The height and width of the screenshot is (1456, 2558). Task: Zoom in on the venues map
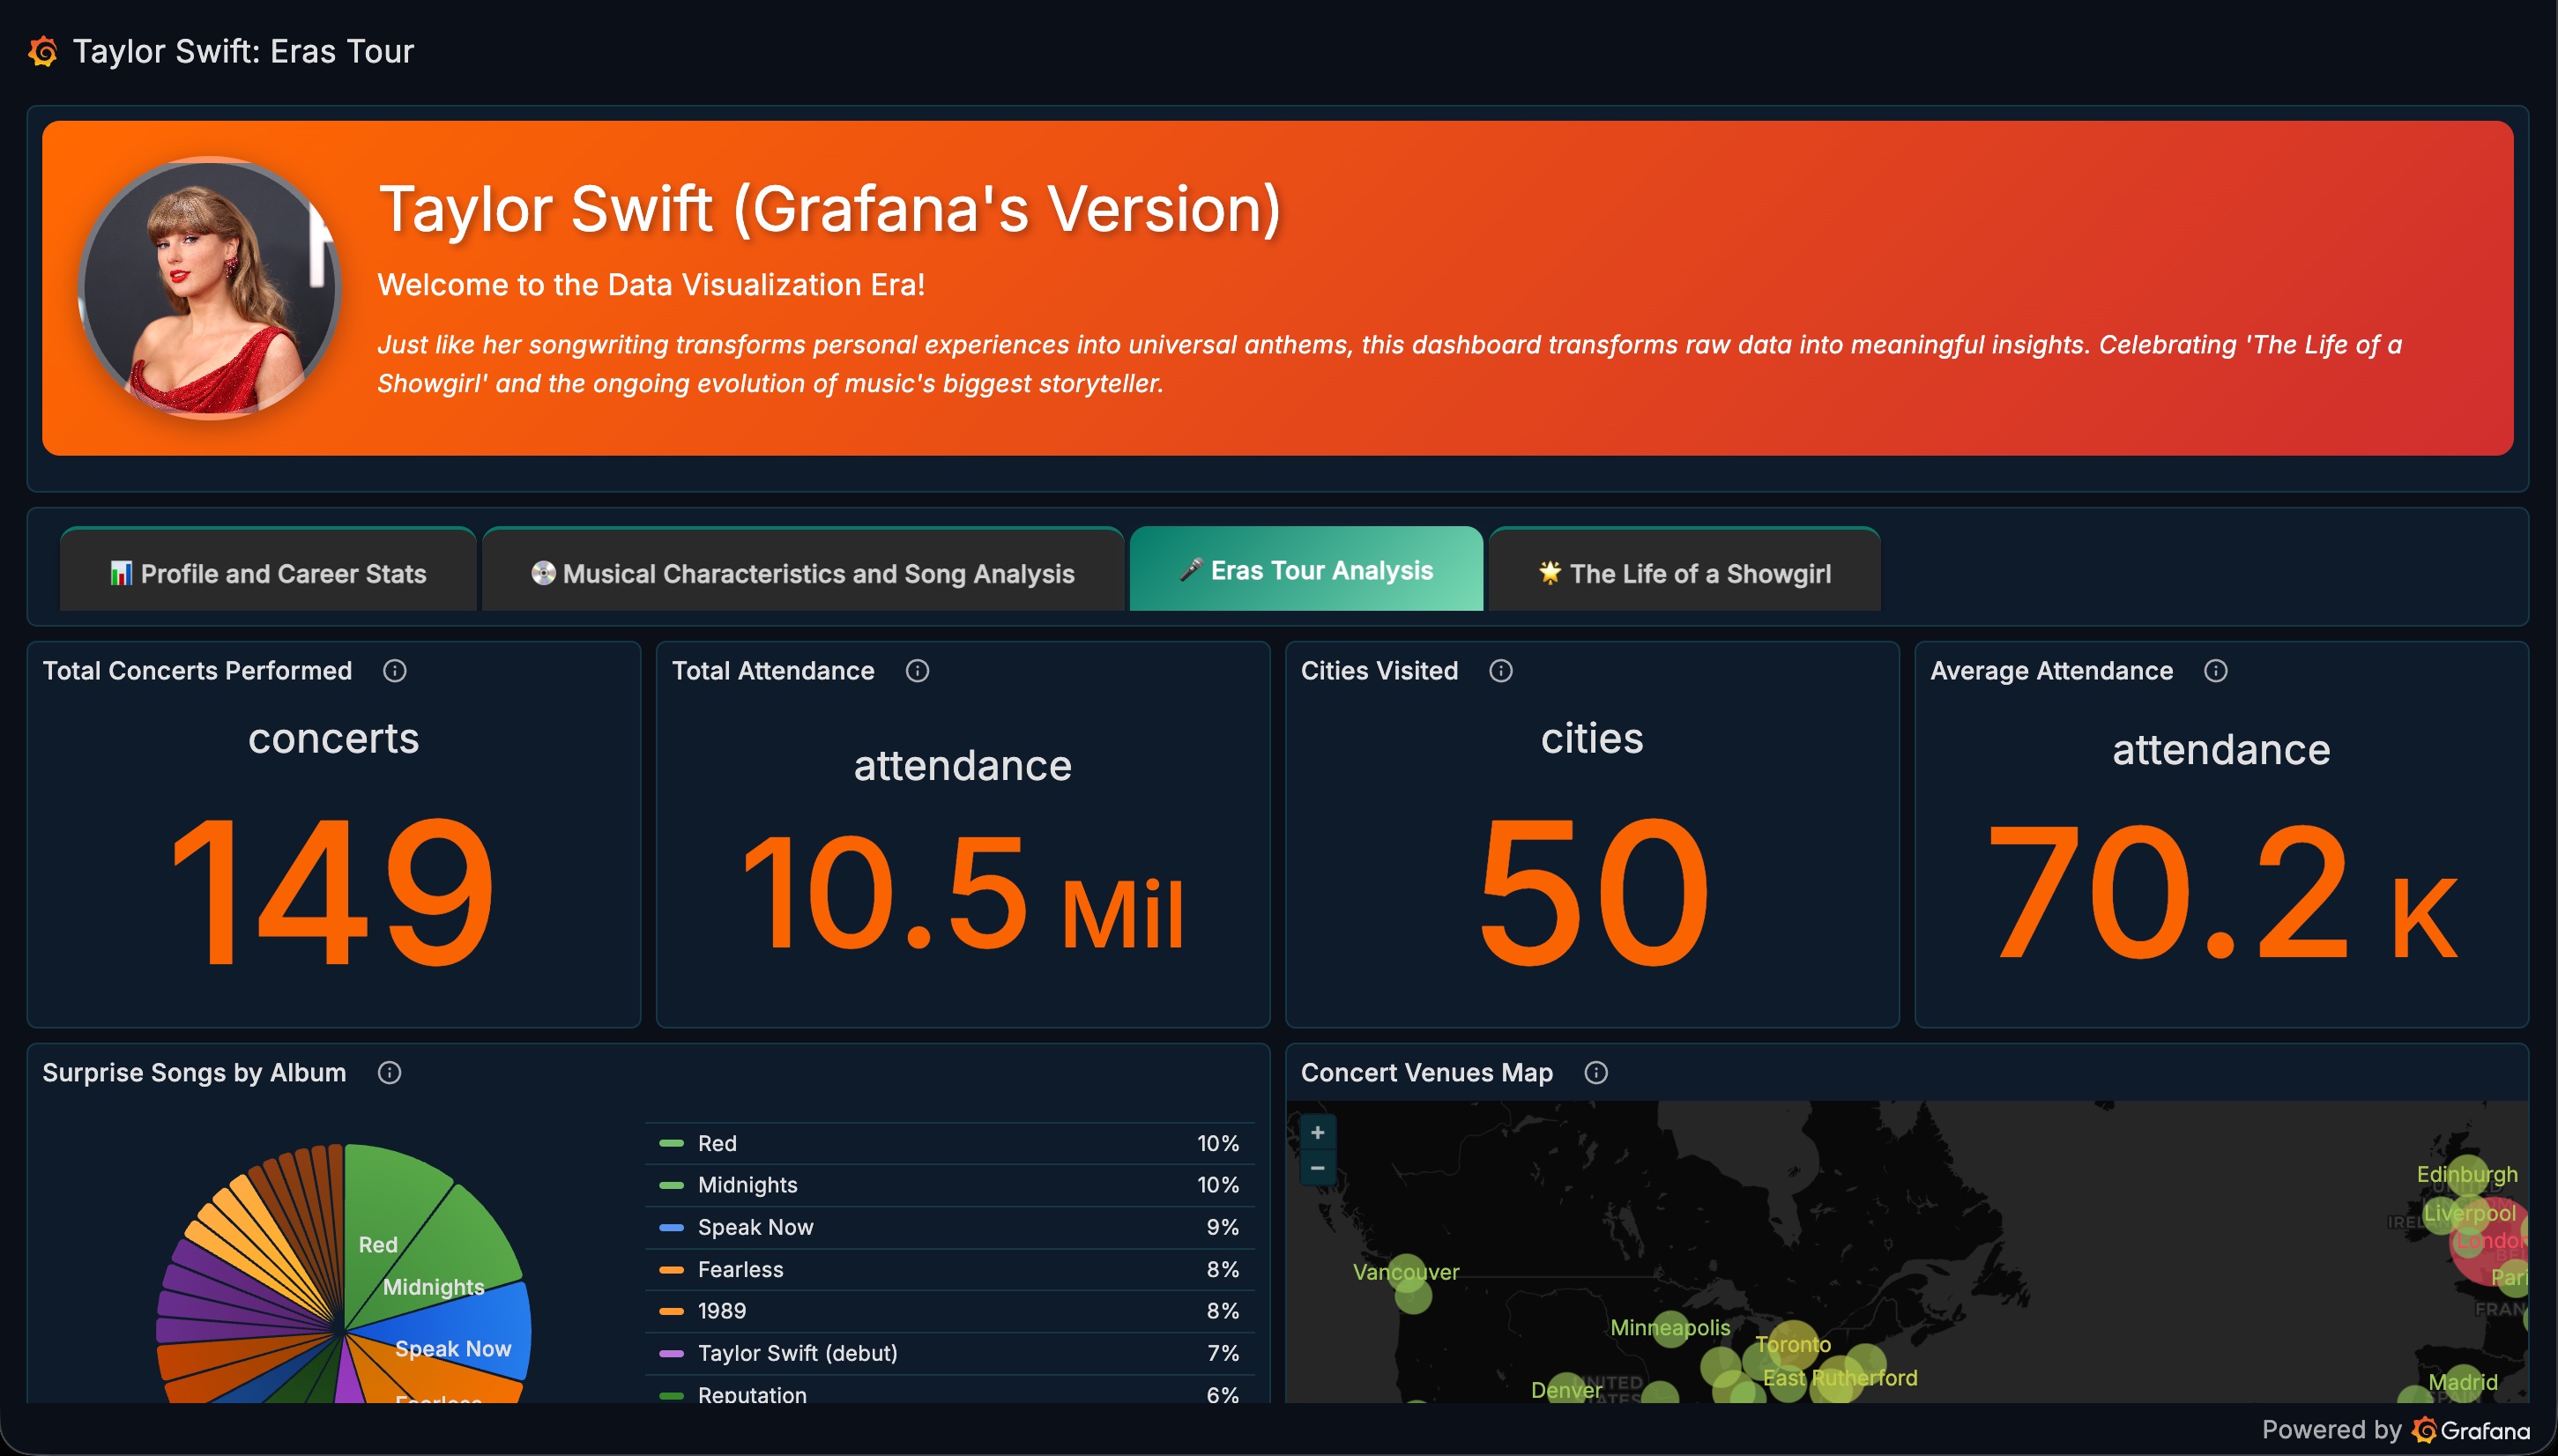[1317, 1133]
